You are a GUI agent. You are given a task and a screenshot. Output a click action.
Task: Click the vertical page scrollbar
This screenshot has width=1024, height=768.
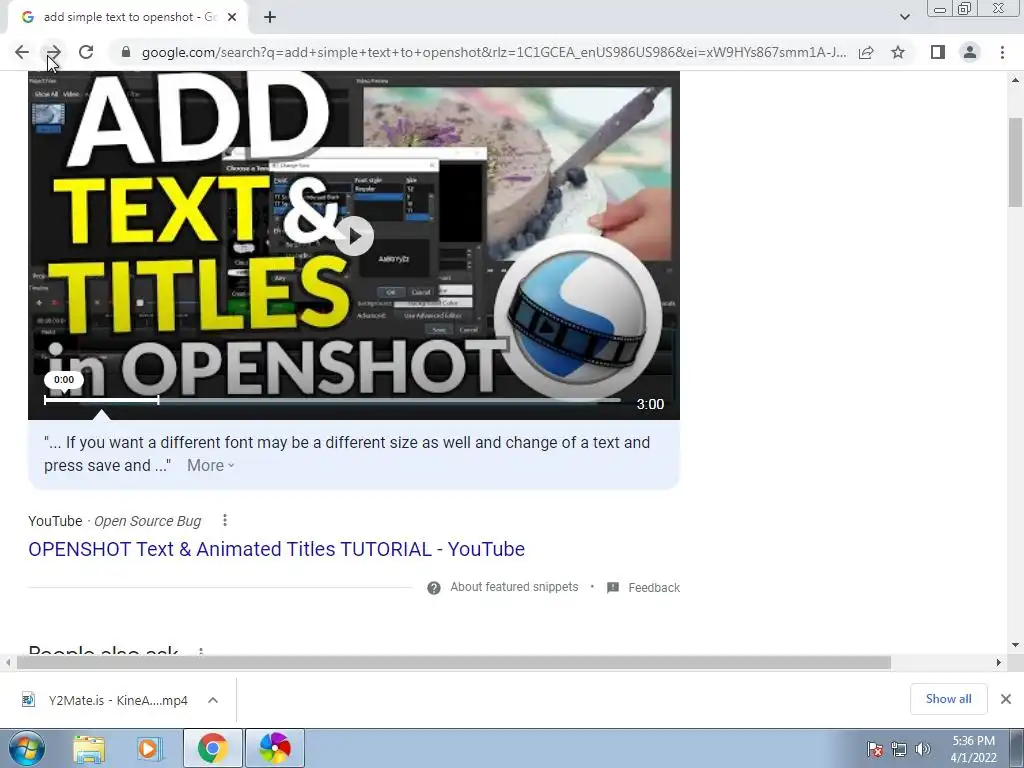click(x=1016, y=162)
